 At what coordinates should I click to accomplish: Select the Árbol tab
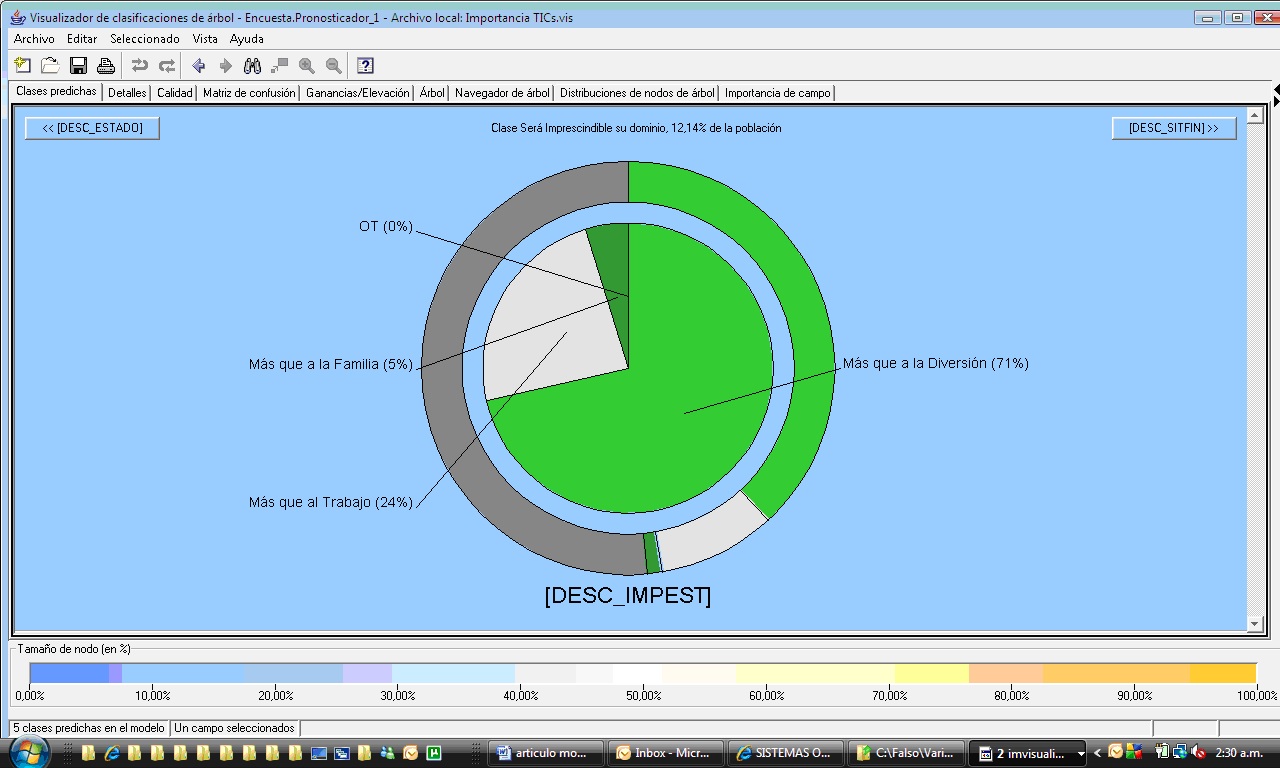tap(432, 93)
